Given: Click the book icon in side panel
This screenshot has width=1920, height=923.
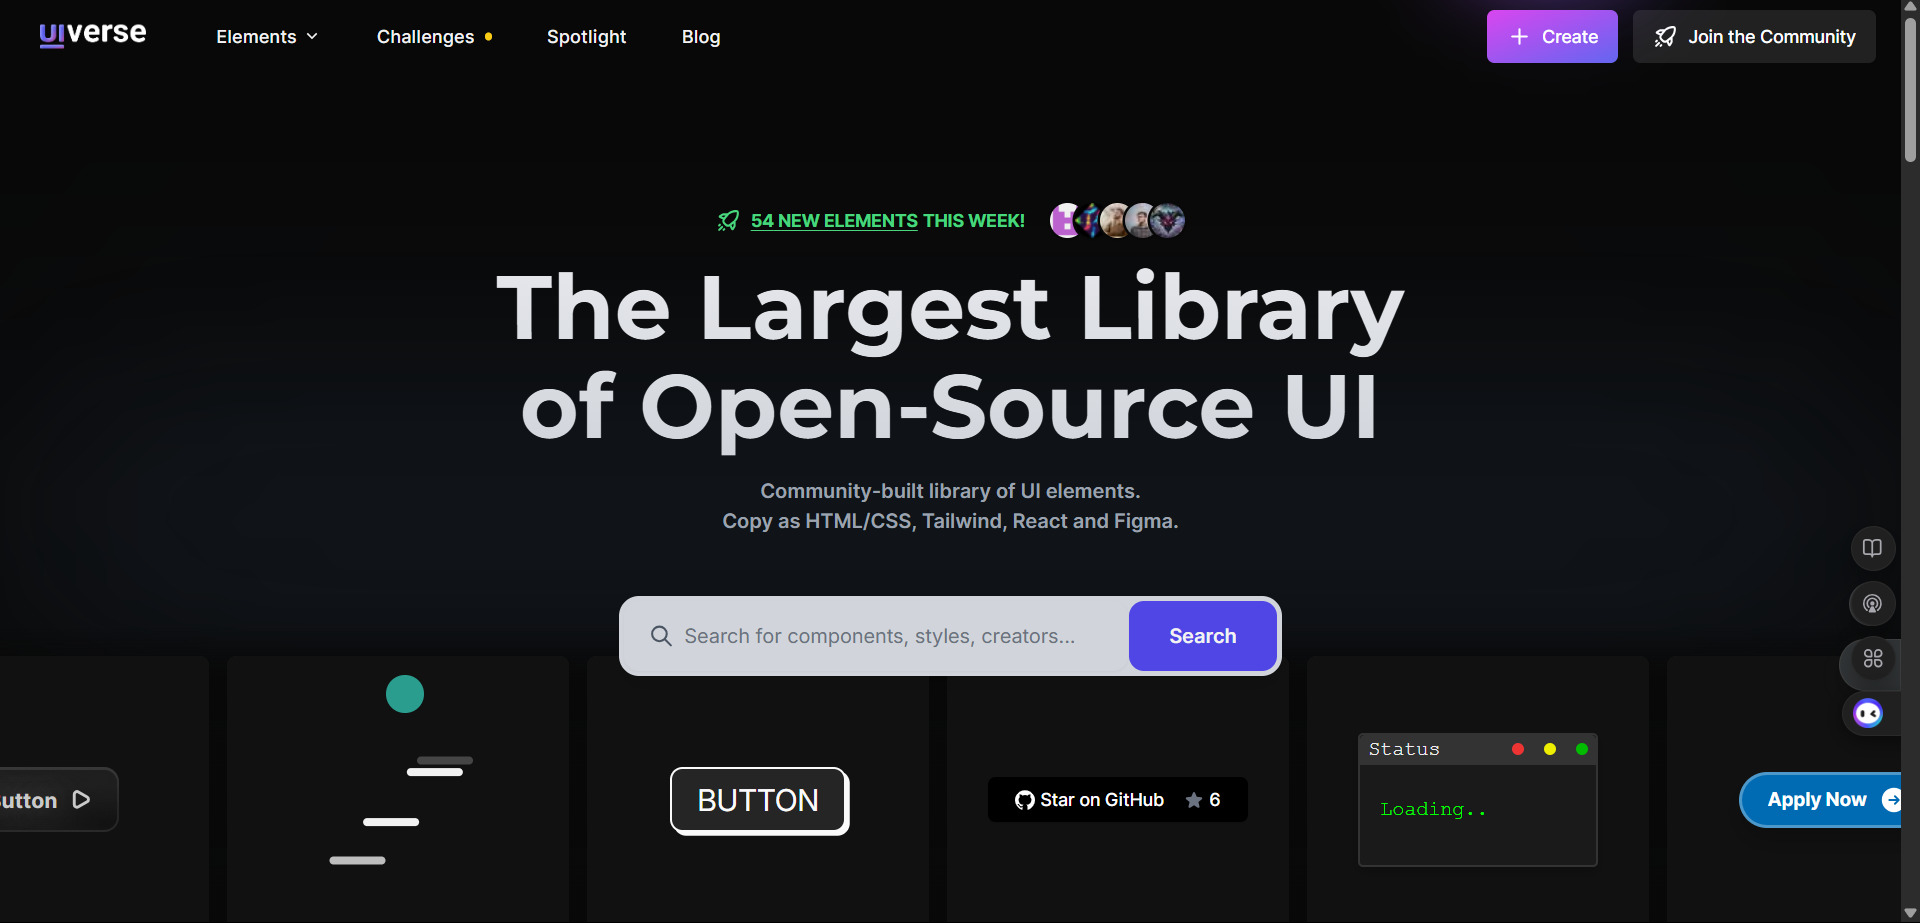Looking at the screenshot, I should [x=1872, y=548].
